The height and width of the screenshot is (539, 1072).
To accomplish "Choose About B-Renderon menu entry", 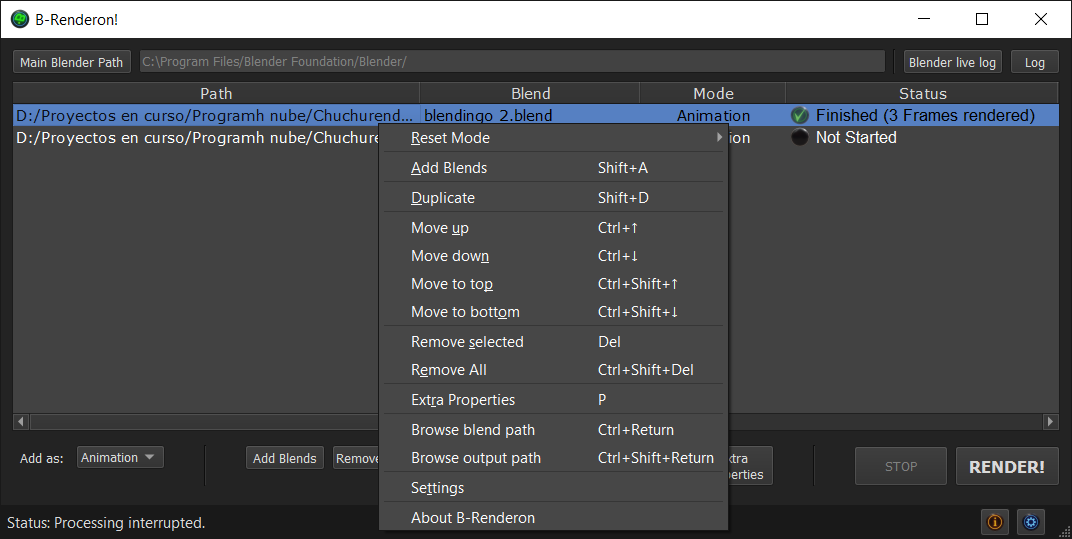I will click(x=553, y=518).
